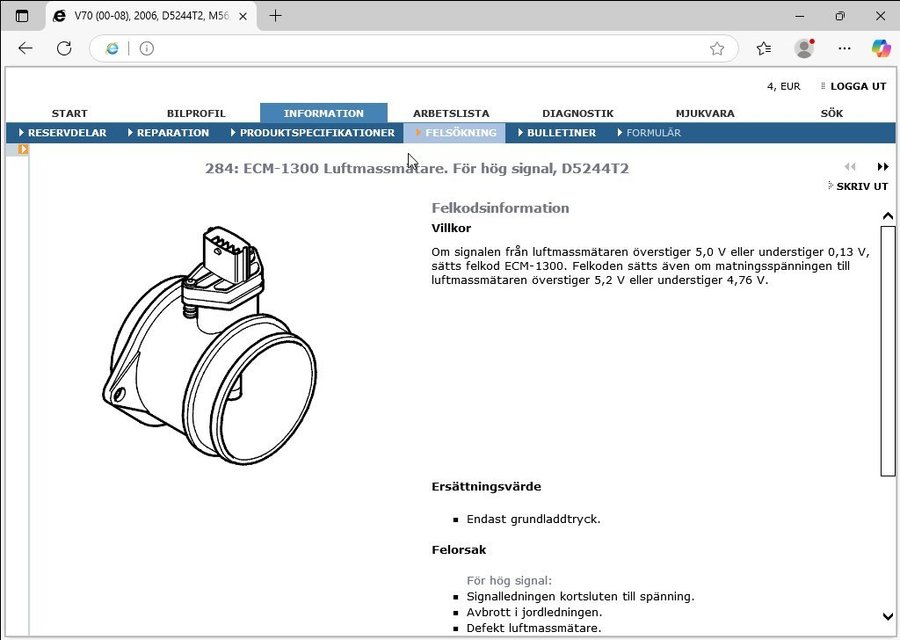Click the site info icon
The width and height of the screenshot is (900, 640).
point(147,48)
